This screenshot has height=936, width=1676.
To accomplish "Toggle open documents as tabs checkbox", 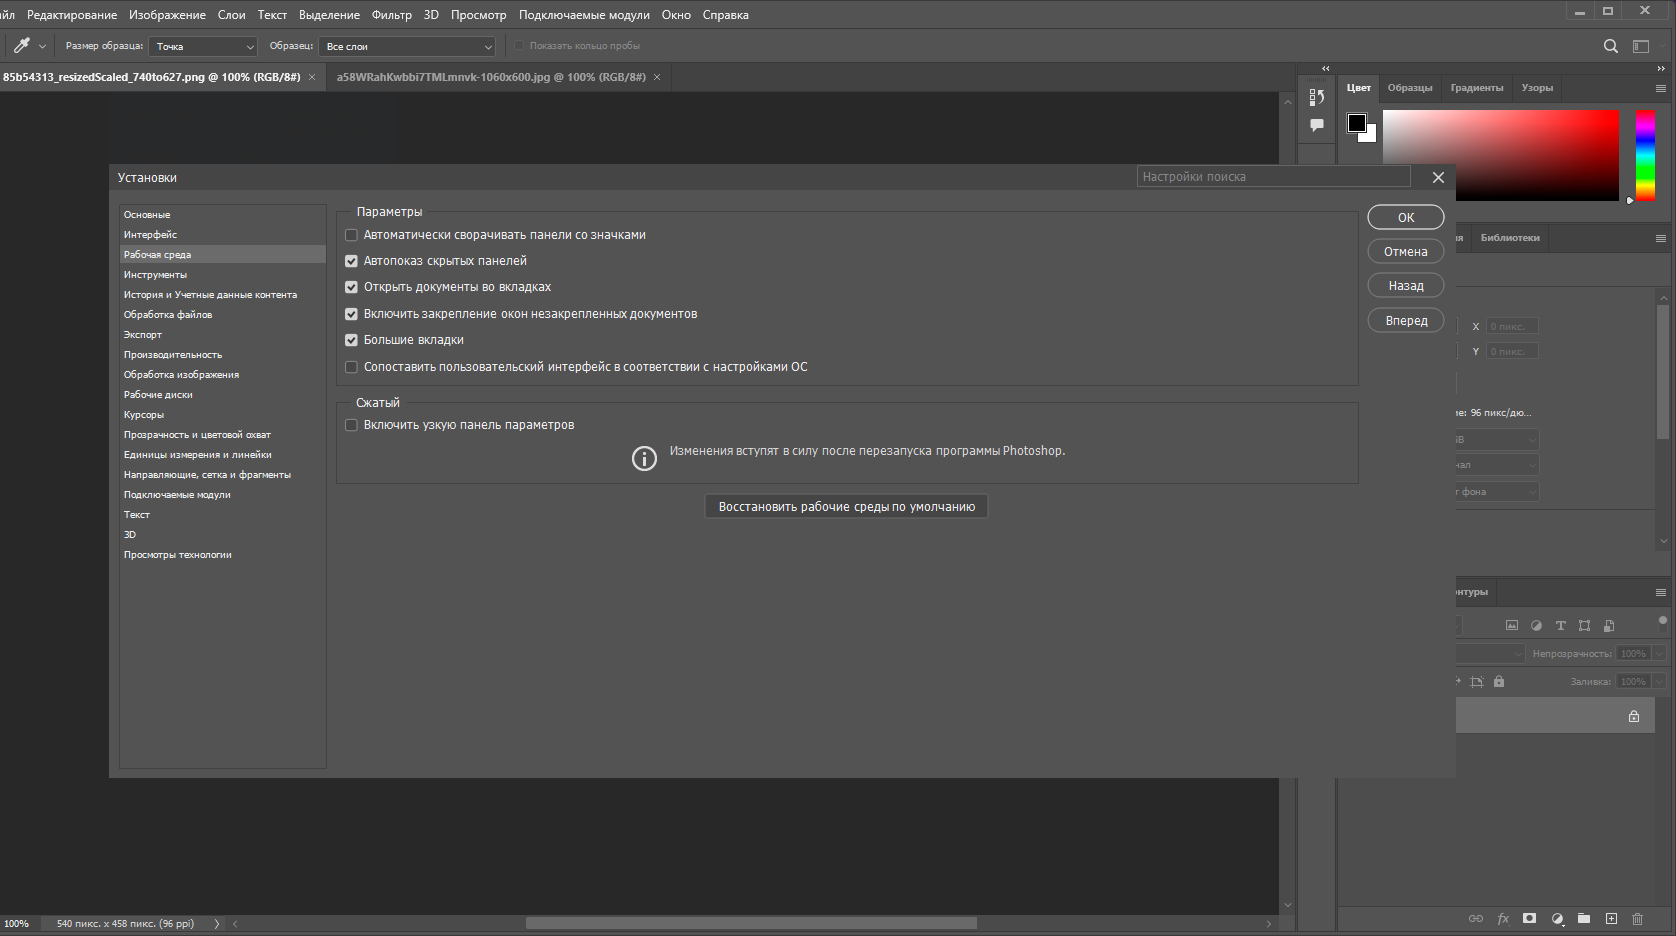I will (351, 287).
